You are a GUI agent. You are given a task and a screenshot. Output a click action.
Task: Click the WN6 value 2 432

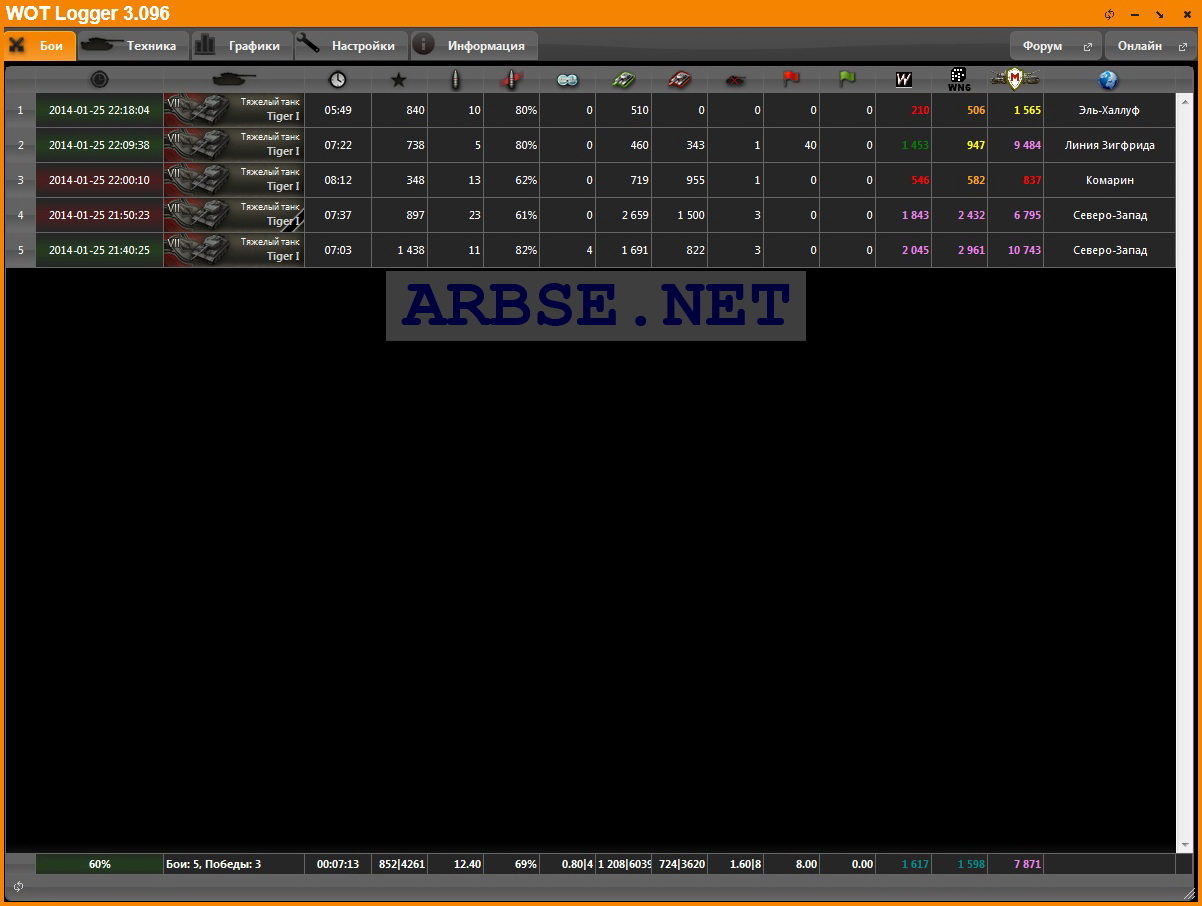pyautogui.click(x=971, y=215)
